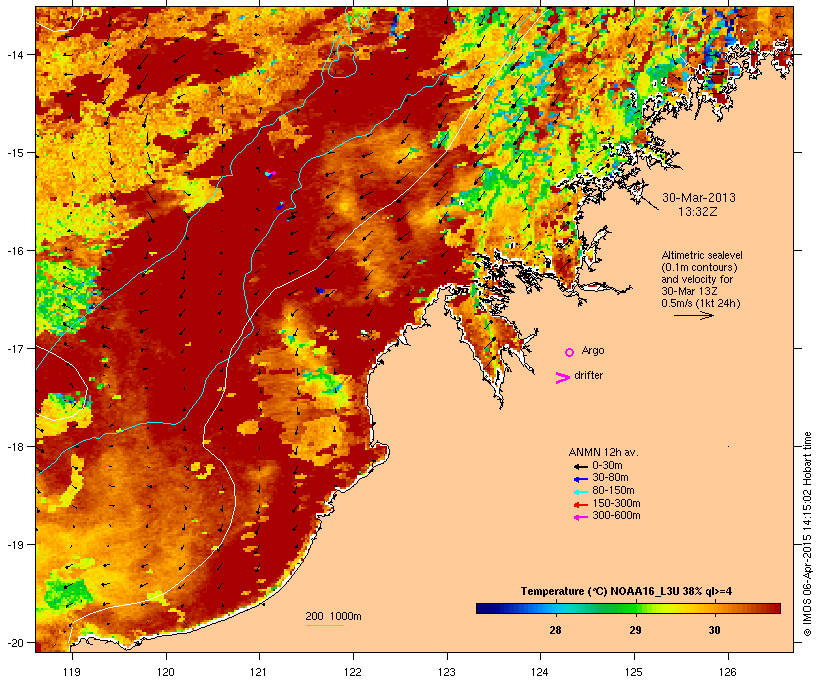The width and height of the screenshot is (820, 680).
Task: Click the 0.5m/s velocity scale arrow
Action: pos(693,315)
